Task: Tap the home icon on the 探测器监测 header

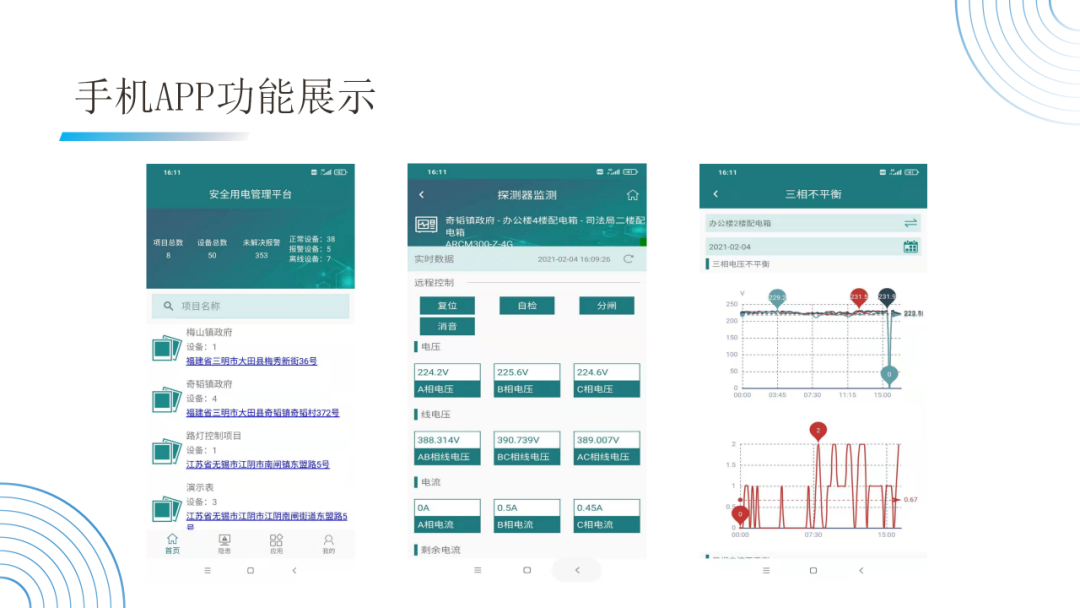Action: click(633, 195)
